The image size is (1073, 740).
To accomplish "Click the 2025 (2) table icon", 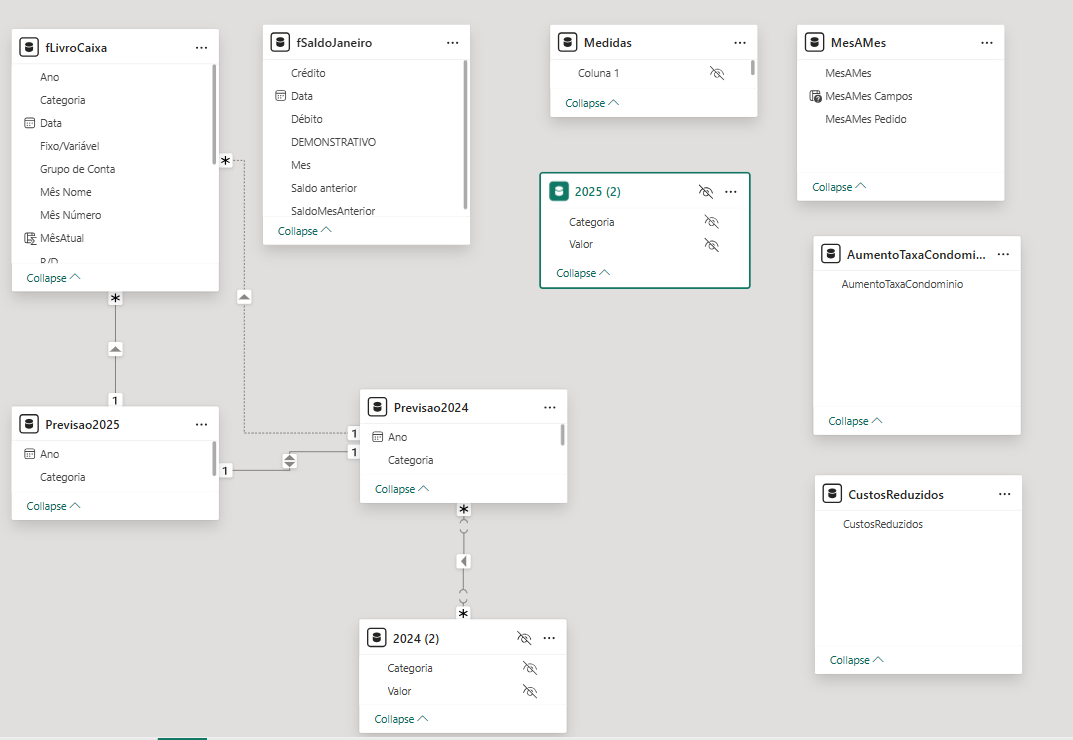I will [558, 191].
